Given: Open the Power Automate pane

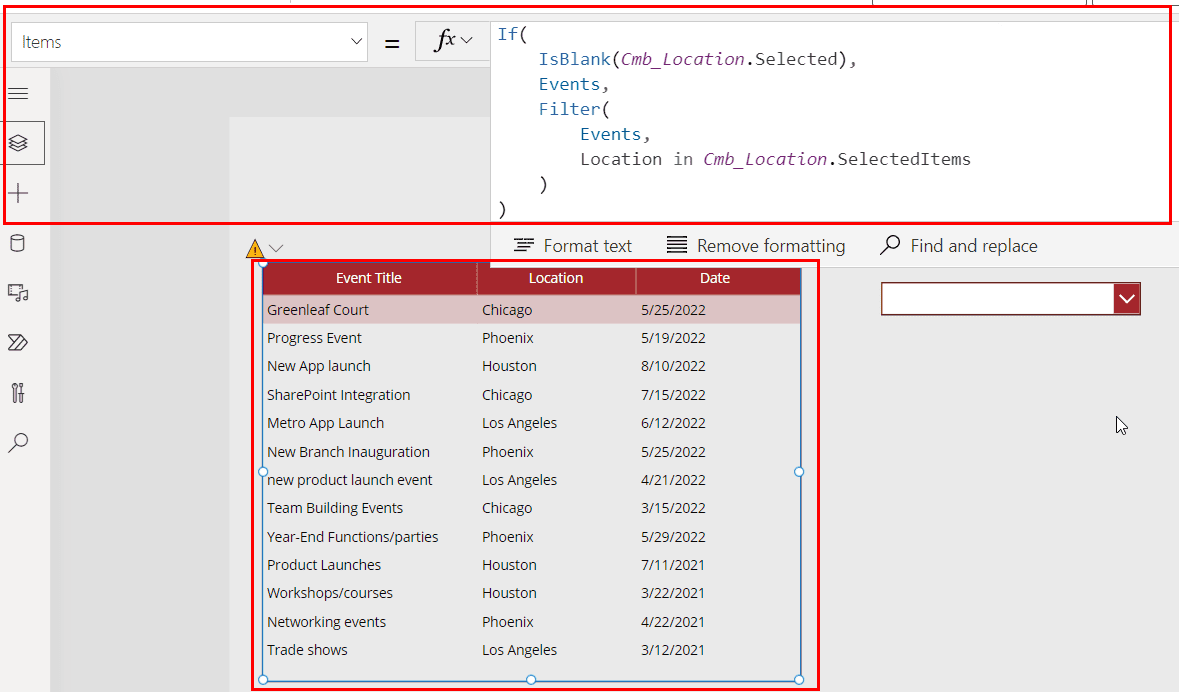Looking at the screenshot, I should (x=18, y=342).
